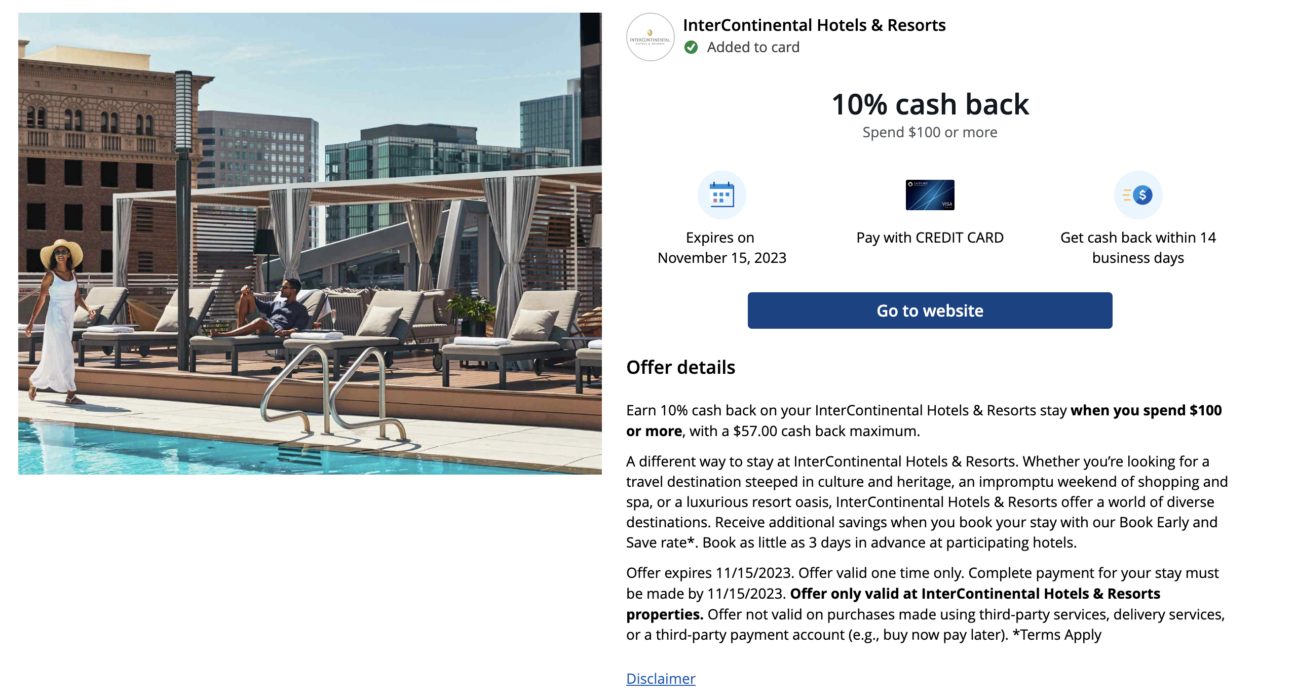The width and height of the screenshot is (1296, 700).
Task: Open the Disclaimer link
Action: 660,678
